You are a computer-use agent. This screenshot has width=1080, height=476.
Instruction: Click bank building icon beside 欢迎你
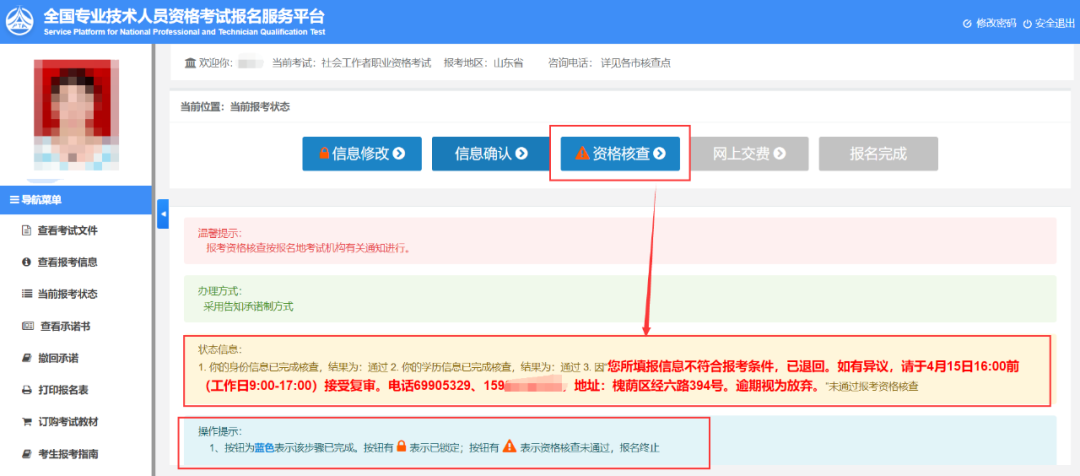click(x=190, y=63)
